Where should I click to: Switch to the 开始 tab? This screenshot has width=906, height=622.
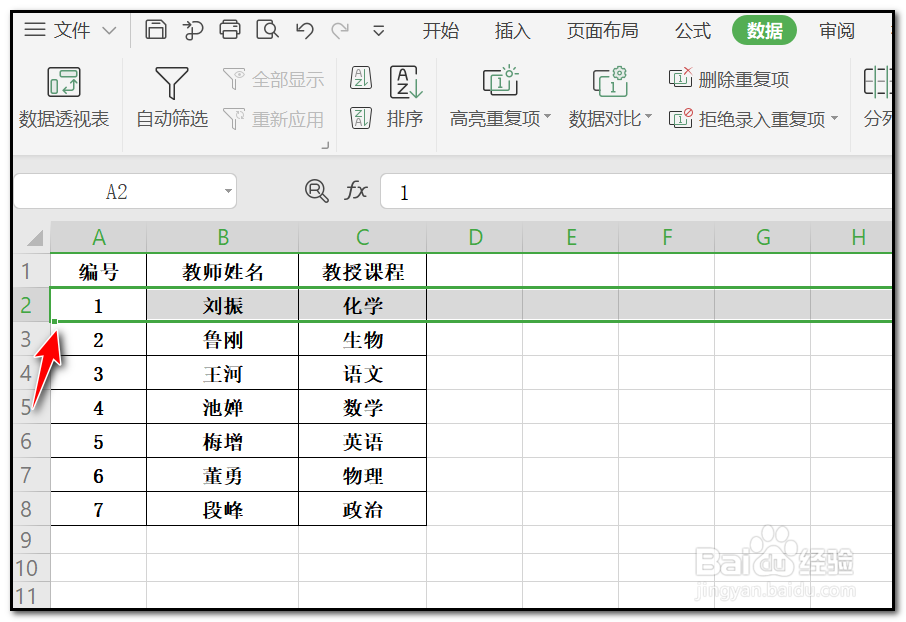click(440, 30)
